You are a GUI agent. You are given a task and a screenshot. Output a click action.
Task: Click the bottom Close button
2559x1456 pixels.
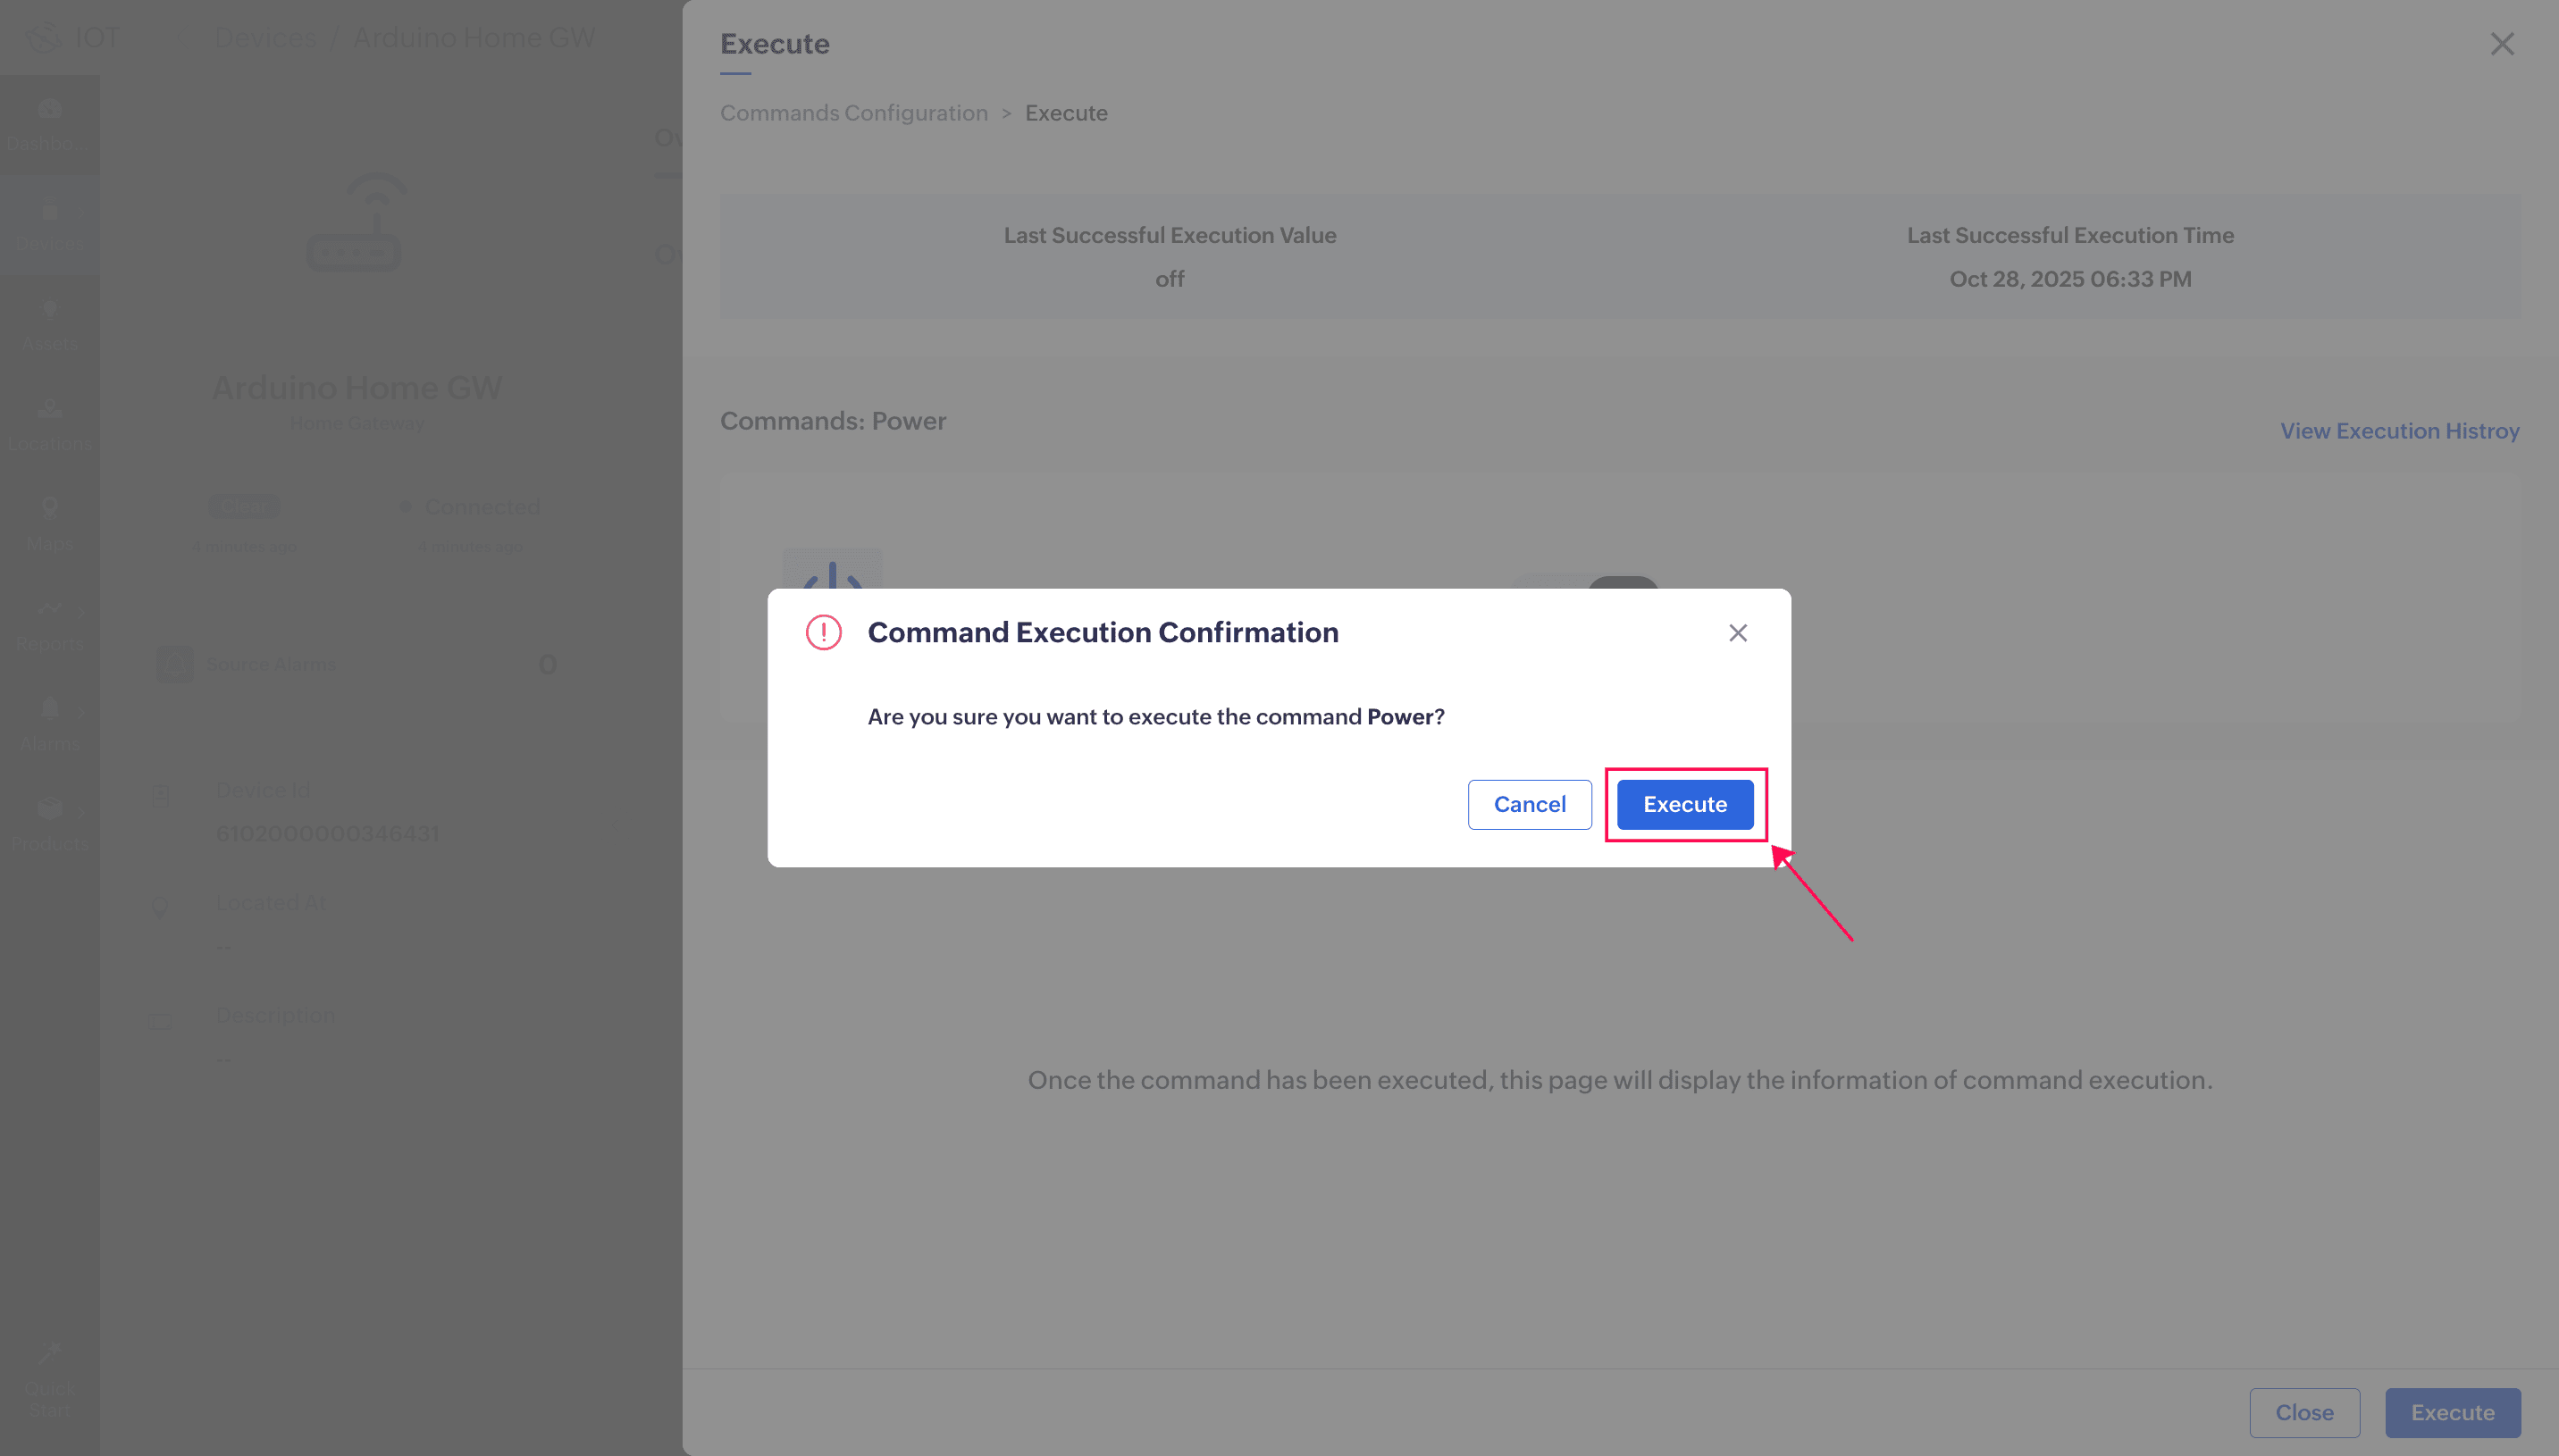[2303, 1412]
